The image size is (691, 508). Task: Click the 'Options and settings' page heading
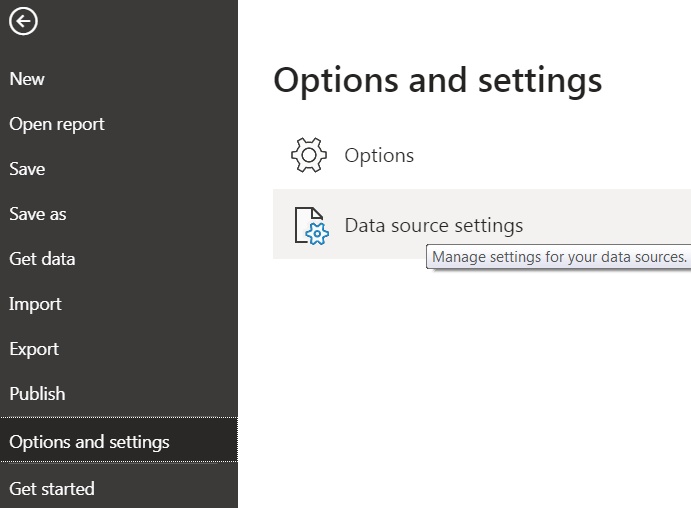tap(437, 80)
